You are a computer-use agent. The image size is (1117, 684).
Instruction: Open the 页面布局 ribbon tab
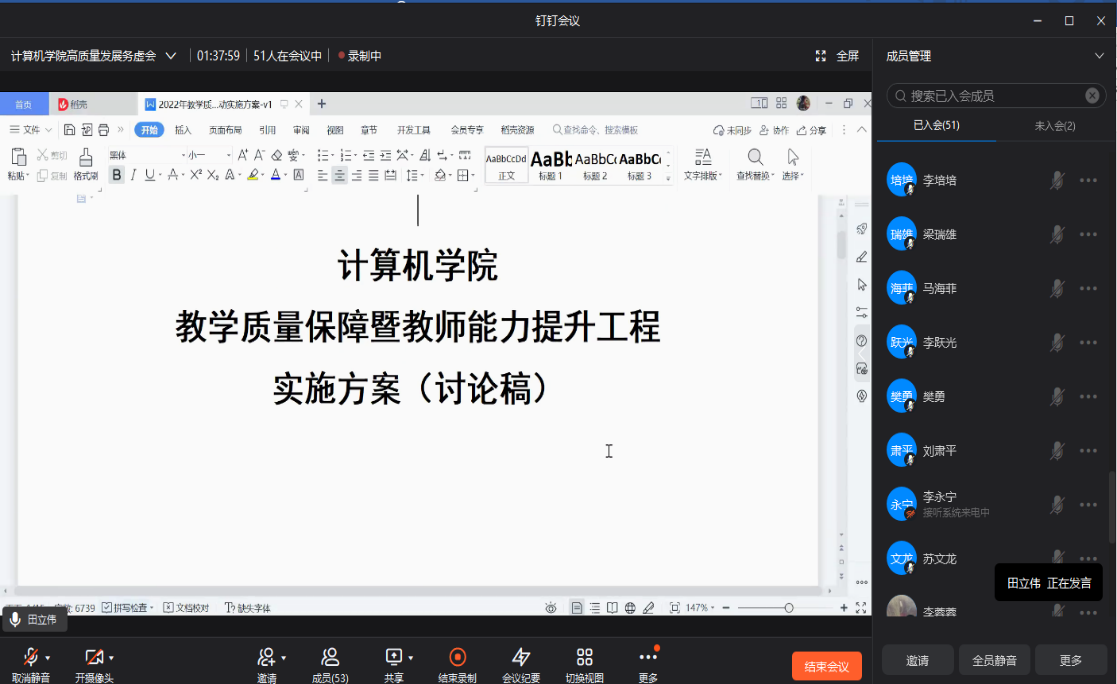225,130
